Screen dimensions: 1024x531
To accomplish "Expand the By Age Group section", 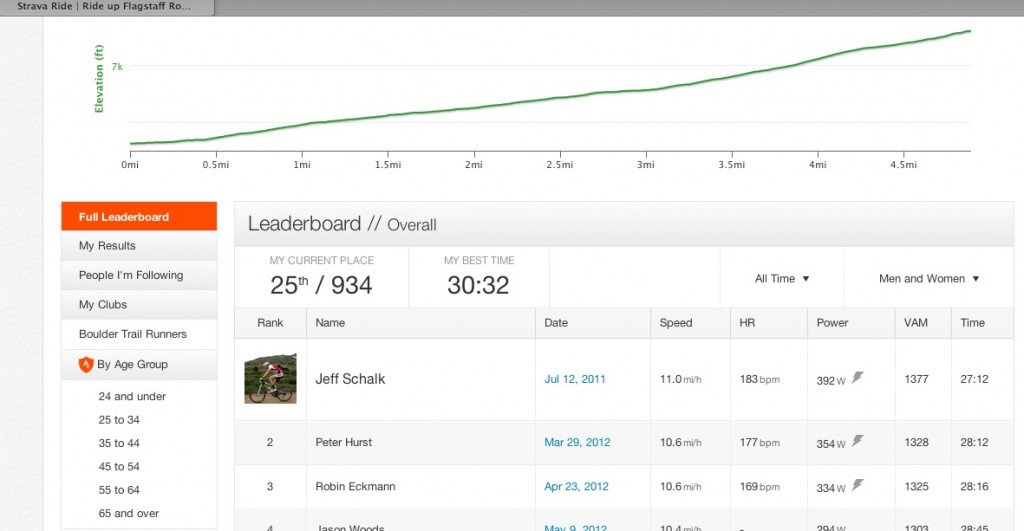I will [132, 365].
